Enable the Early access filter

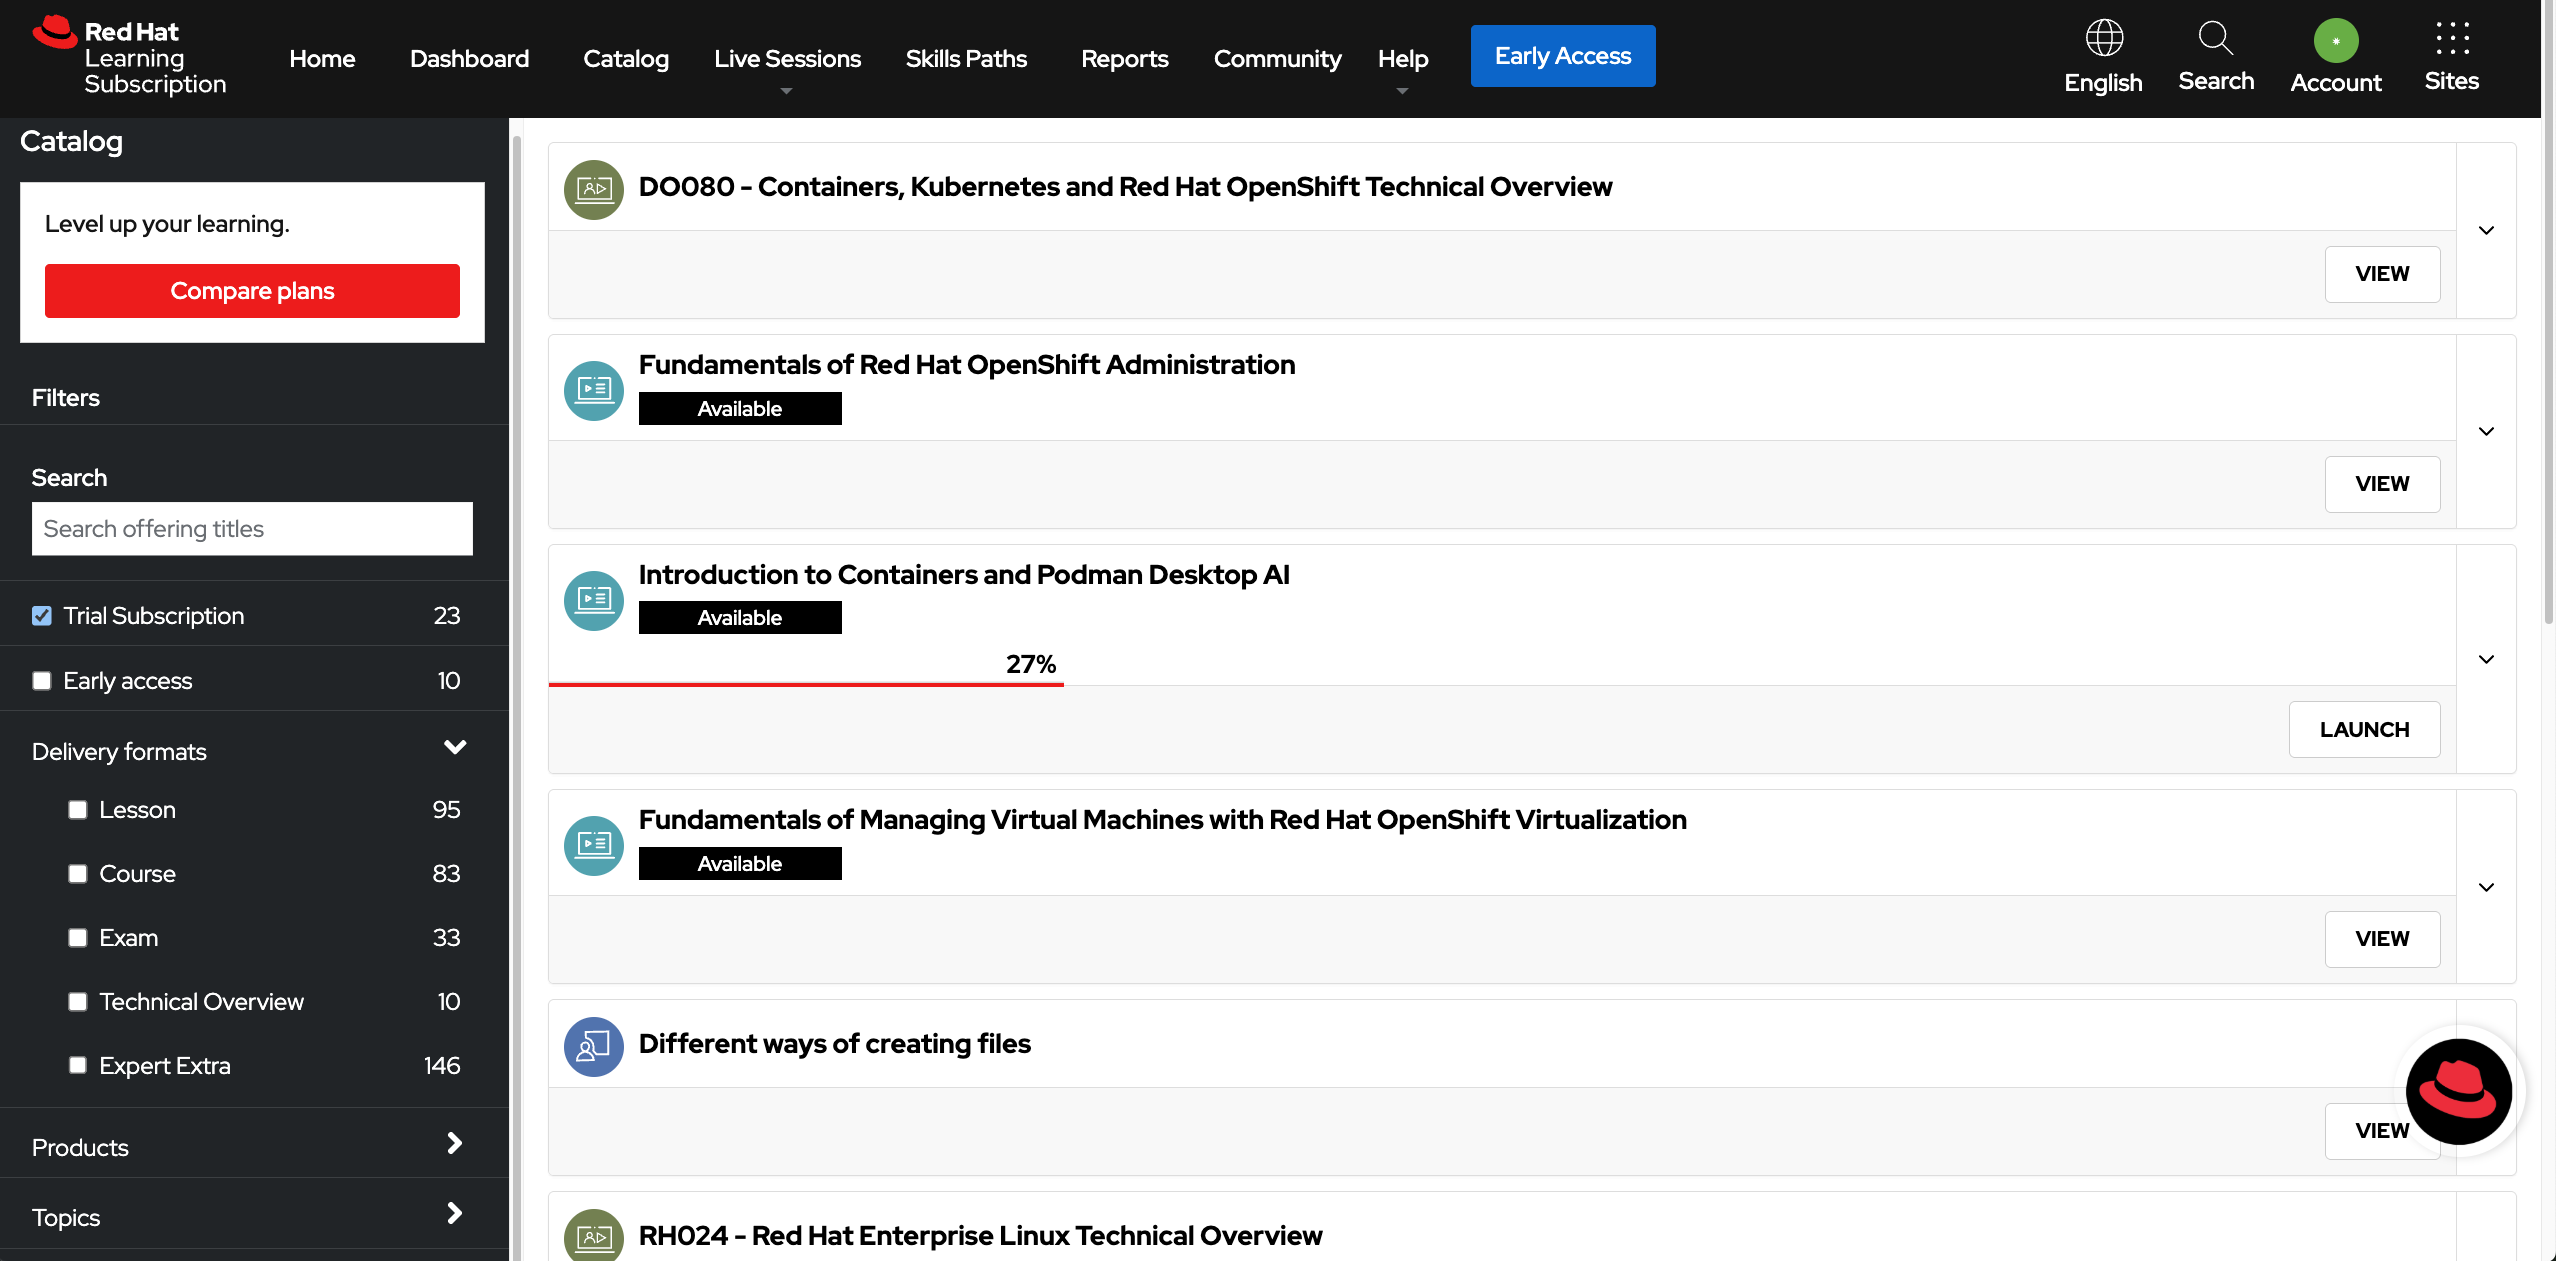tap(41, 680)
